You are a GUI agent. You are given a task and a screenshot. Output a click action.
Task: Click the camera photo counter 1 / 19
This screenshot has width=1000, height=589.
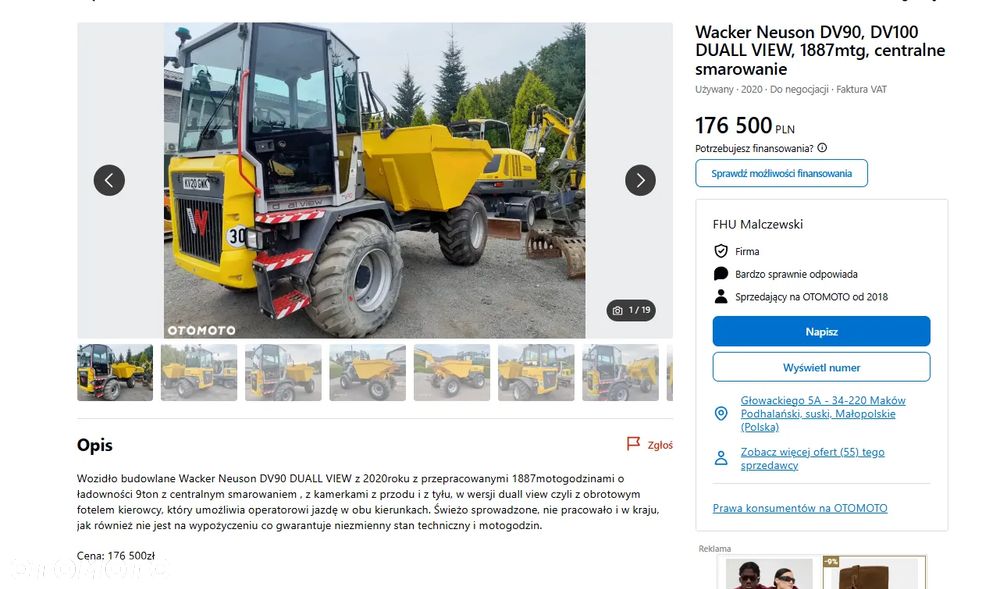click(631, 310)
